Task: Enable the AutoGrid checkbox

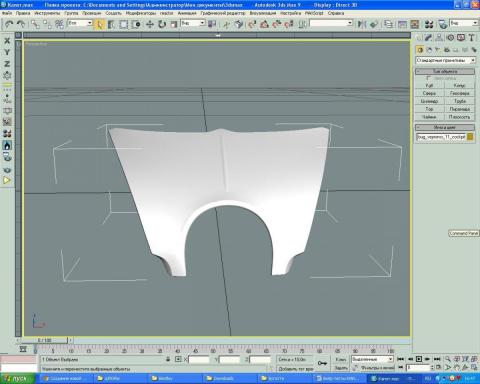Action: 429,78
